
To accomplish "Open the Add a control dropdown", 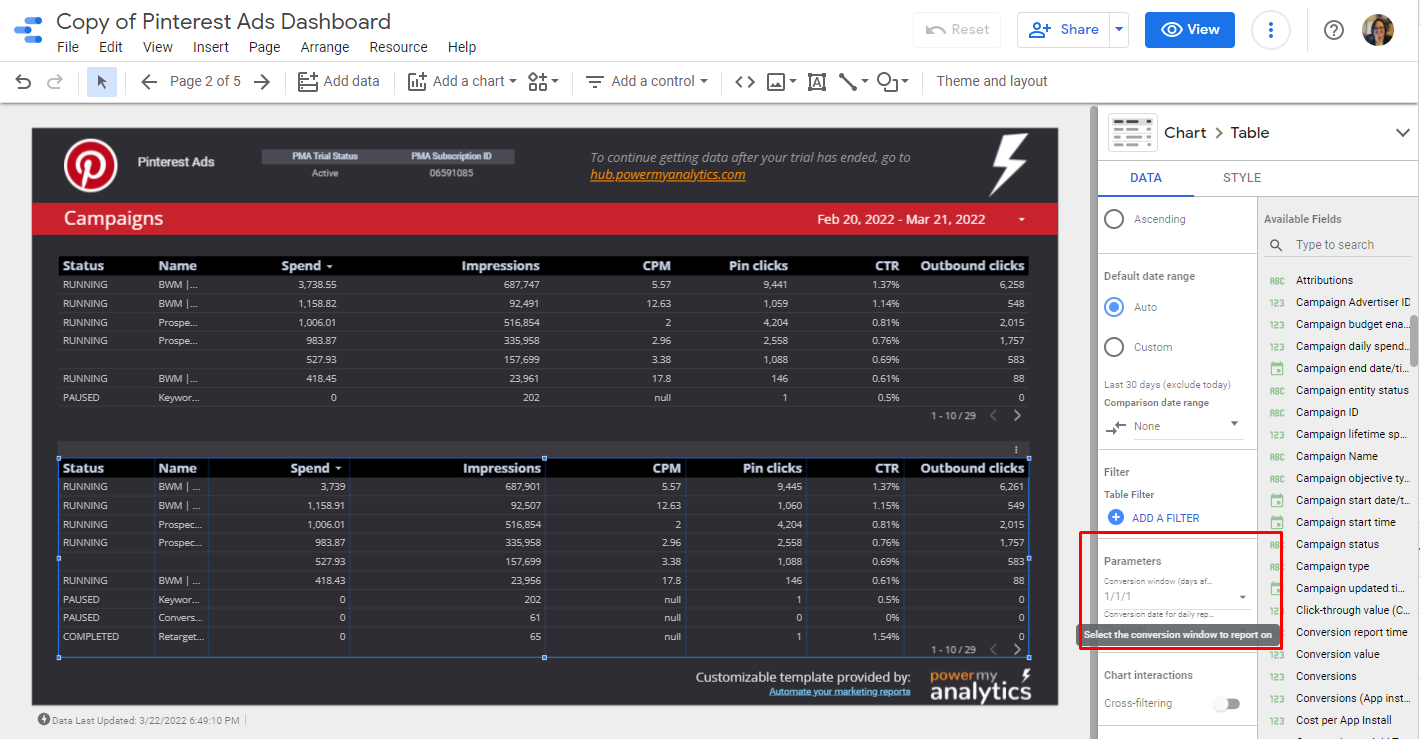I will point(646,81).
